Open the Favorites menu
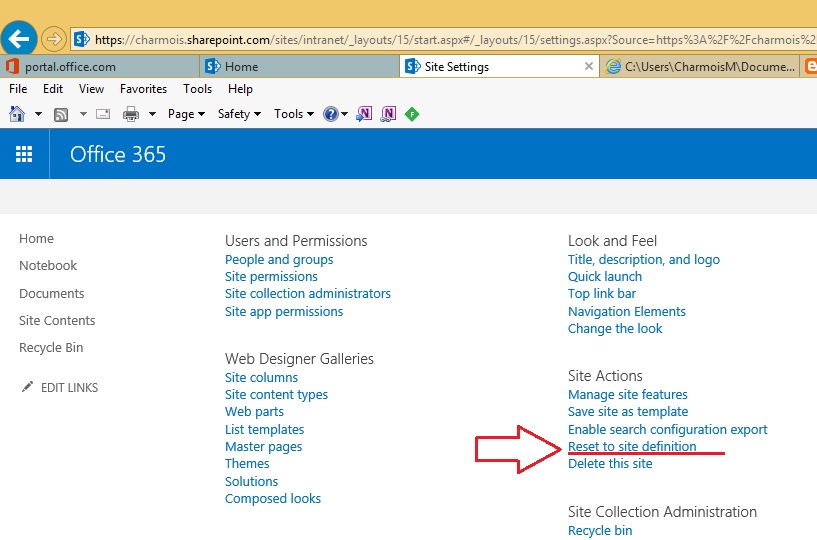The image size is (817, 540). pyautogui.click(x=143, y=89)
